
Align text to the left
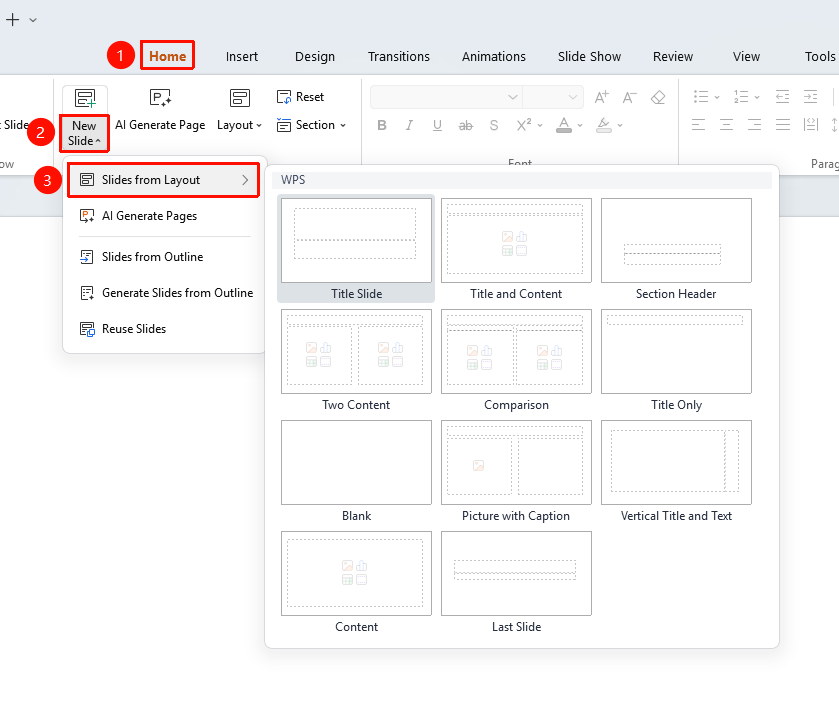(x=698, y=125)
